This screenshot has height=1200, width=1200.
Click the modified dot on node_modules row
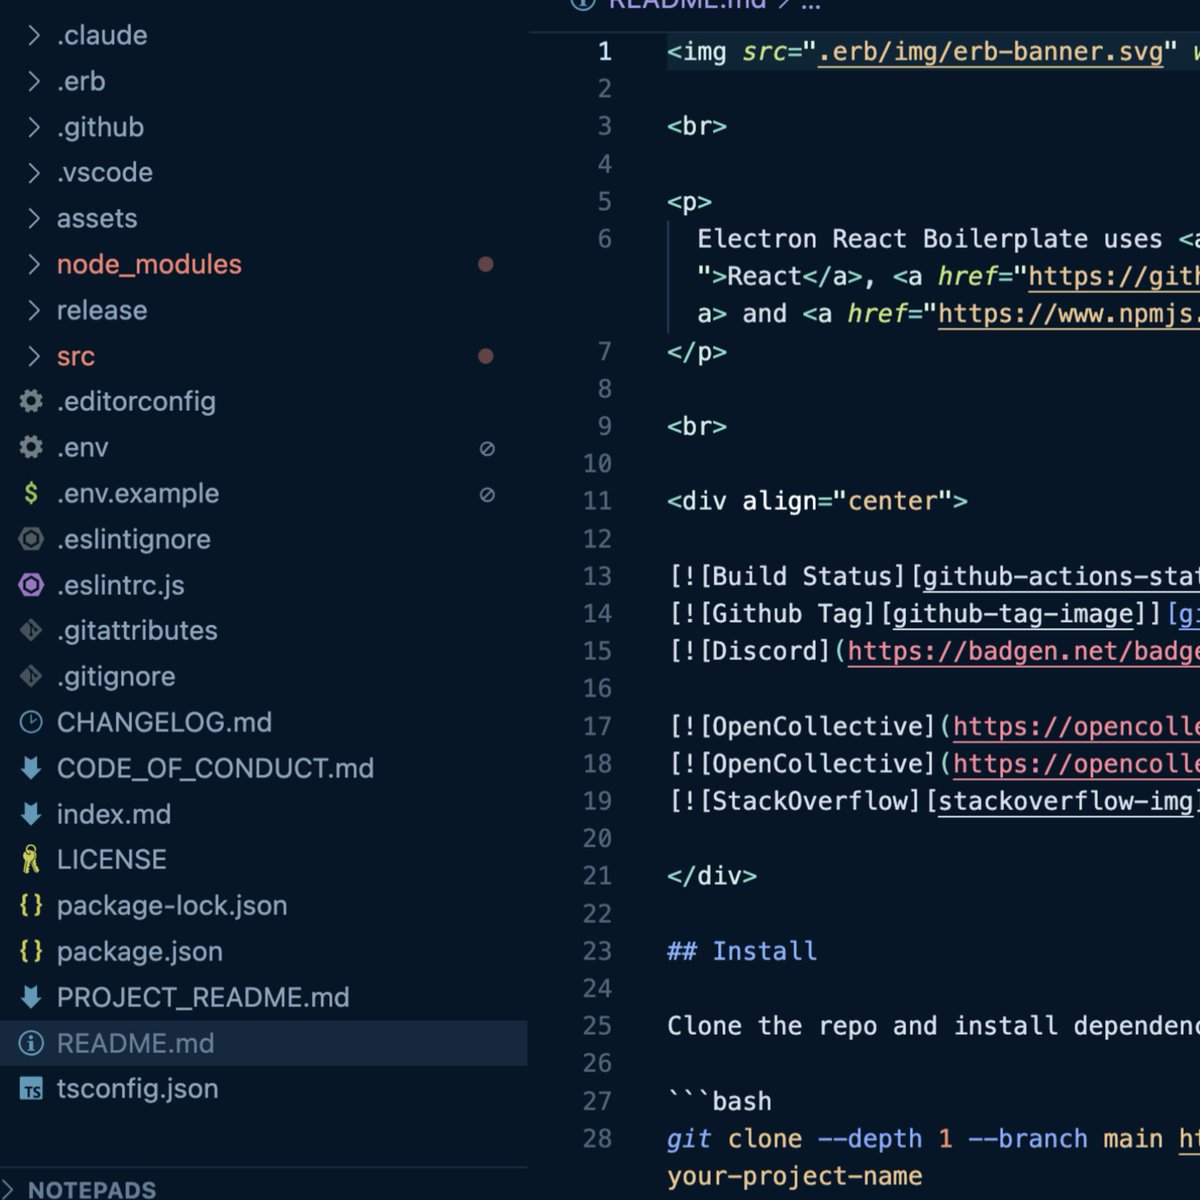click(x=486, y=265)
